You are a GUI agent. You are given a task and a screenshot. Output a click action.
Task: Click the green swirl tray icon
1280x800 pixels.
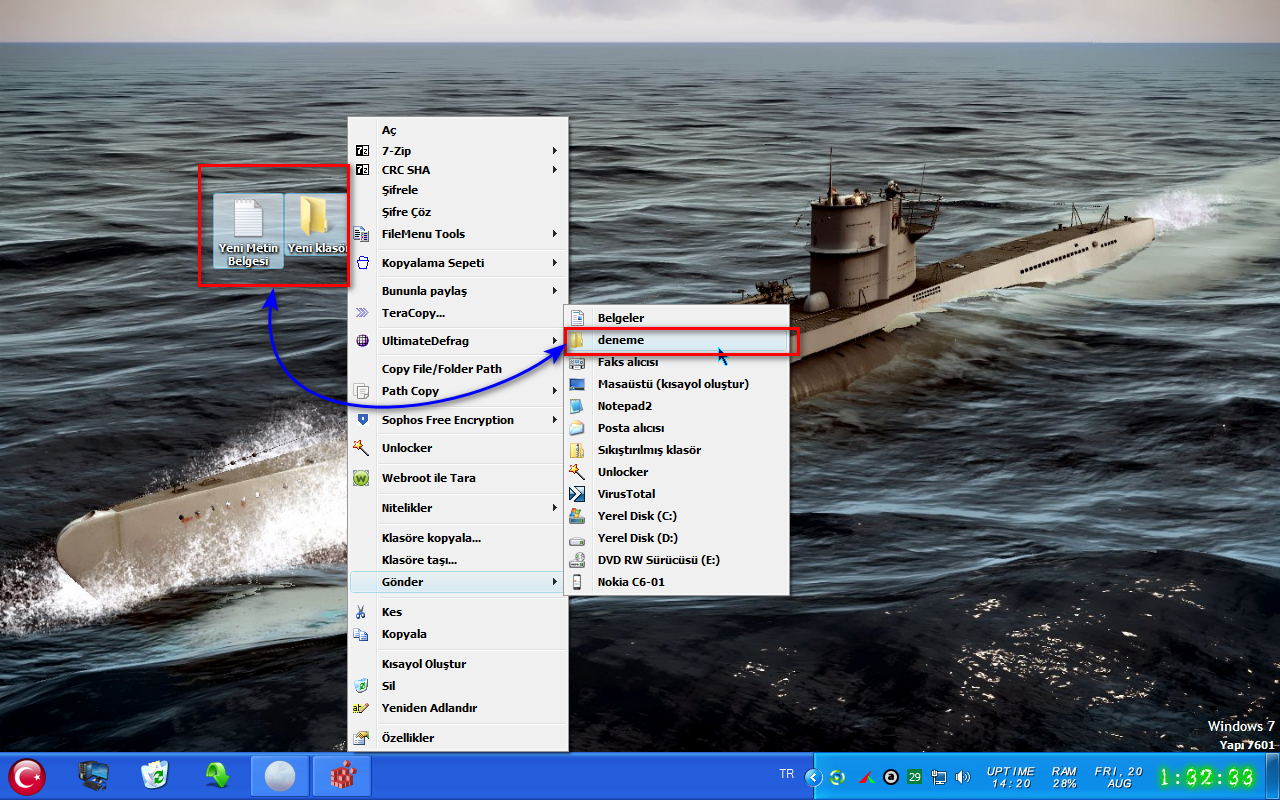point(839,777)
